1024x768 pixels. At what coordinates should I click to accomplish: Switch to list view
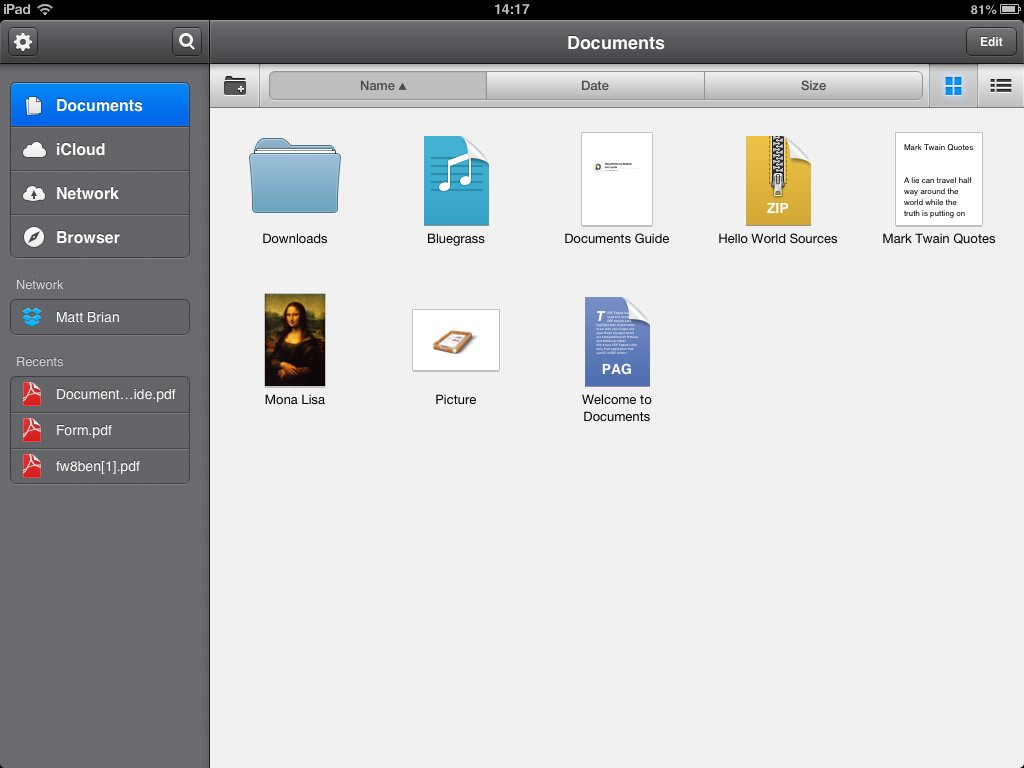tap(1000, 86)
